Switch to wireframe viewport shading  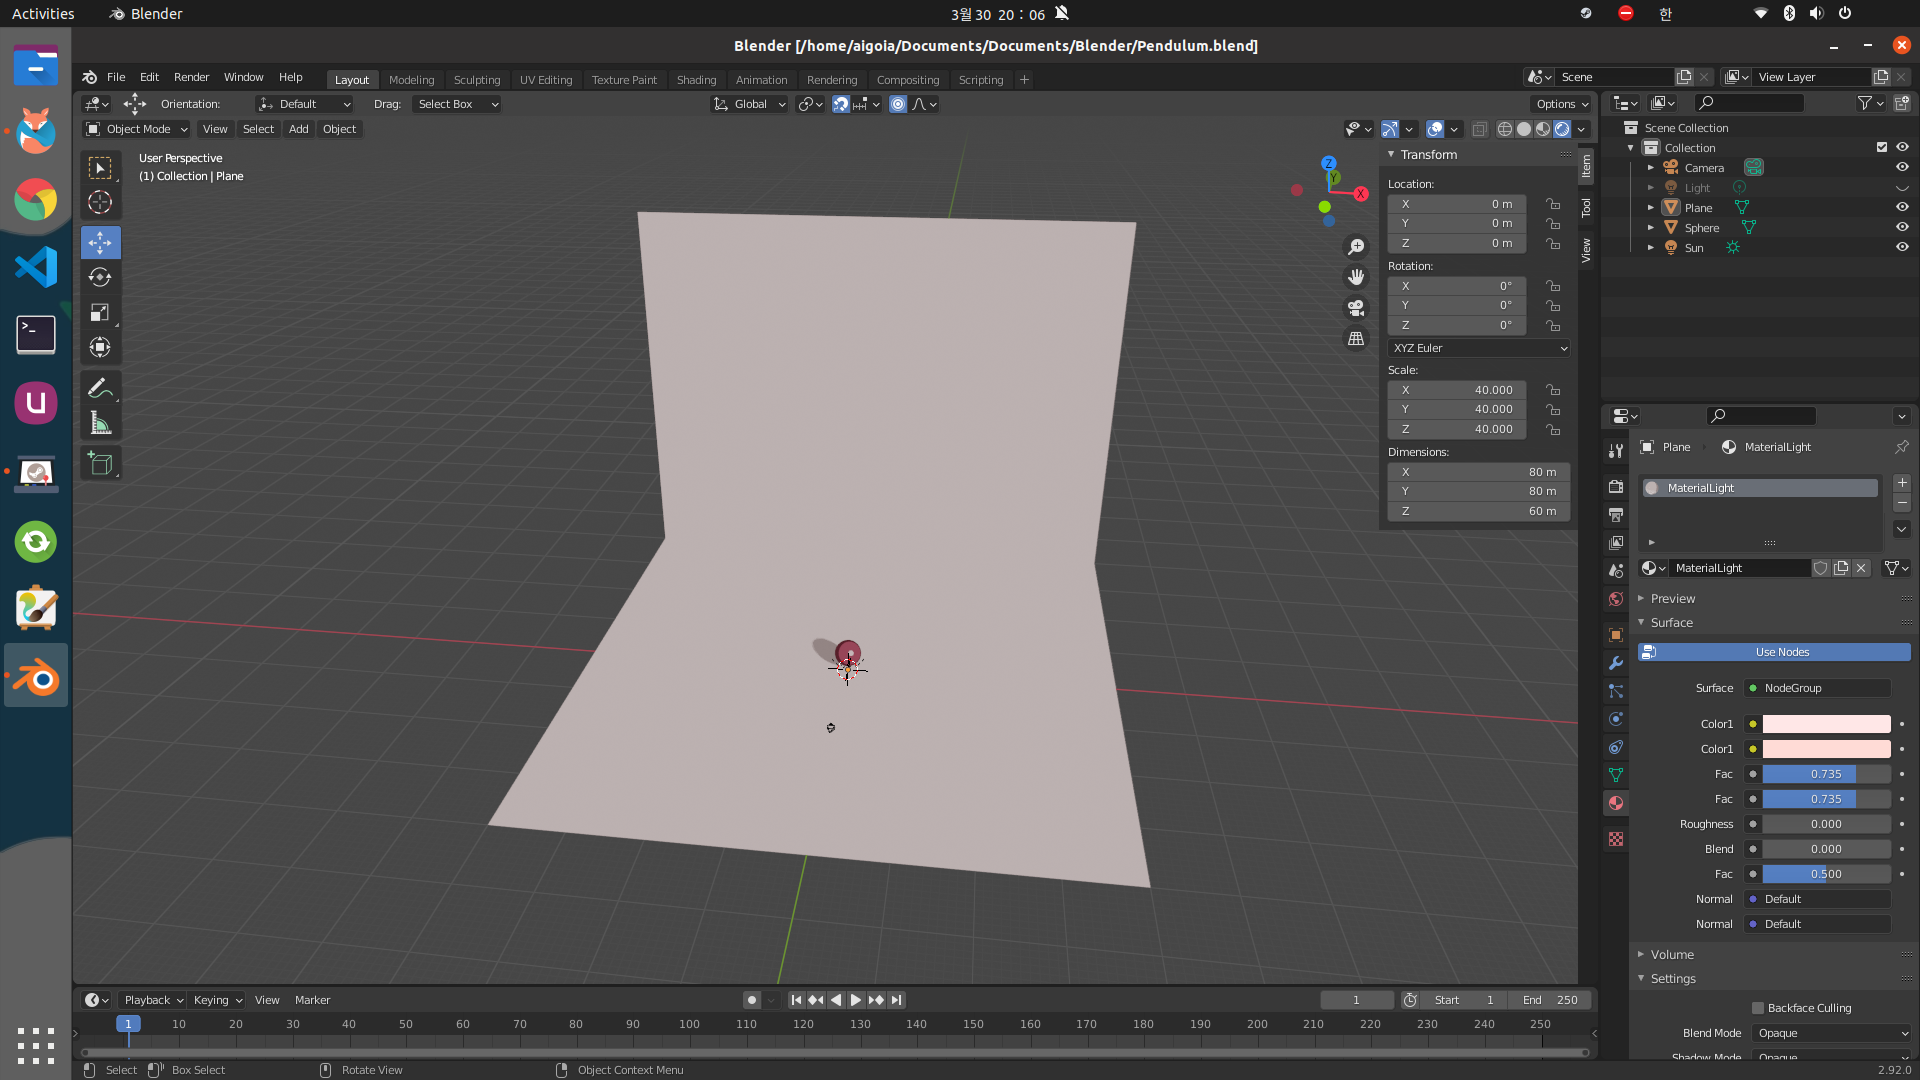[1504, 129]
